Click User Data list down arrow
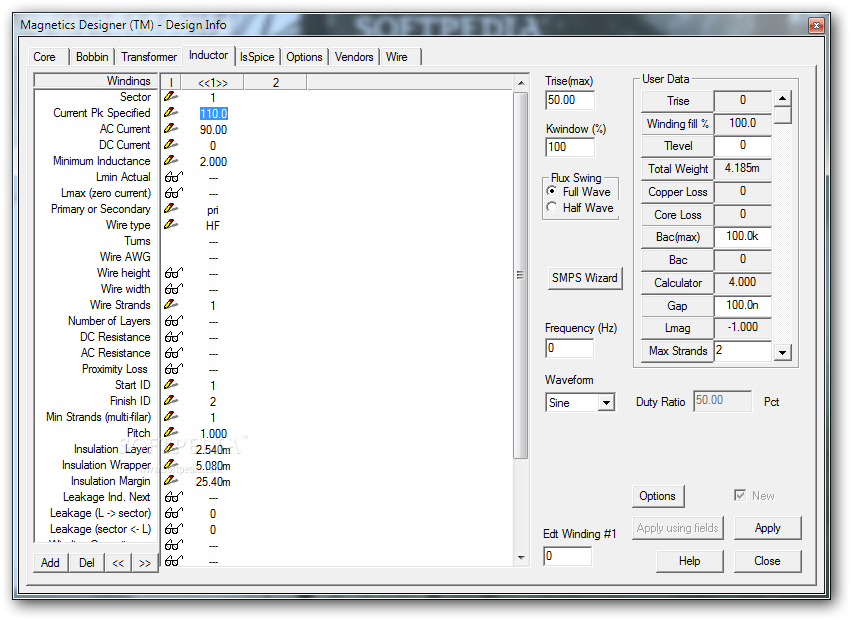Image resolution: width=851 pixels, height=620 pixels. tap(782, 352)
